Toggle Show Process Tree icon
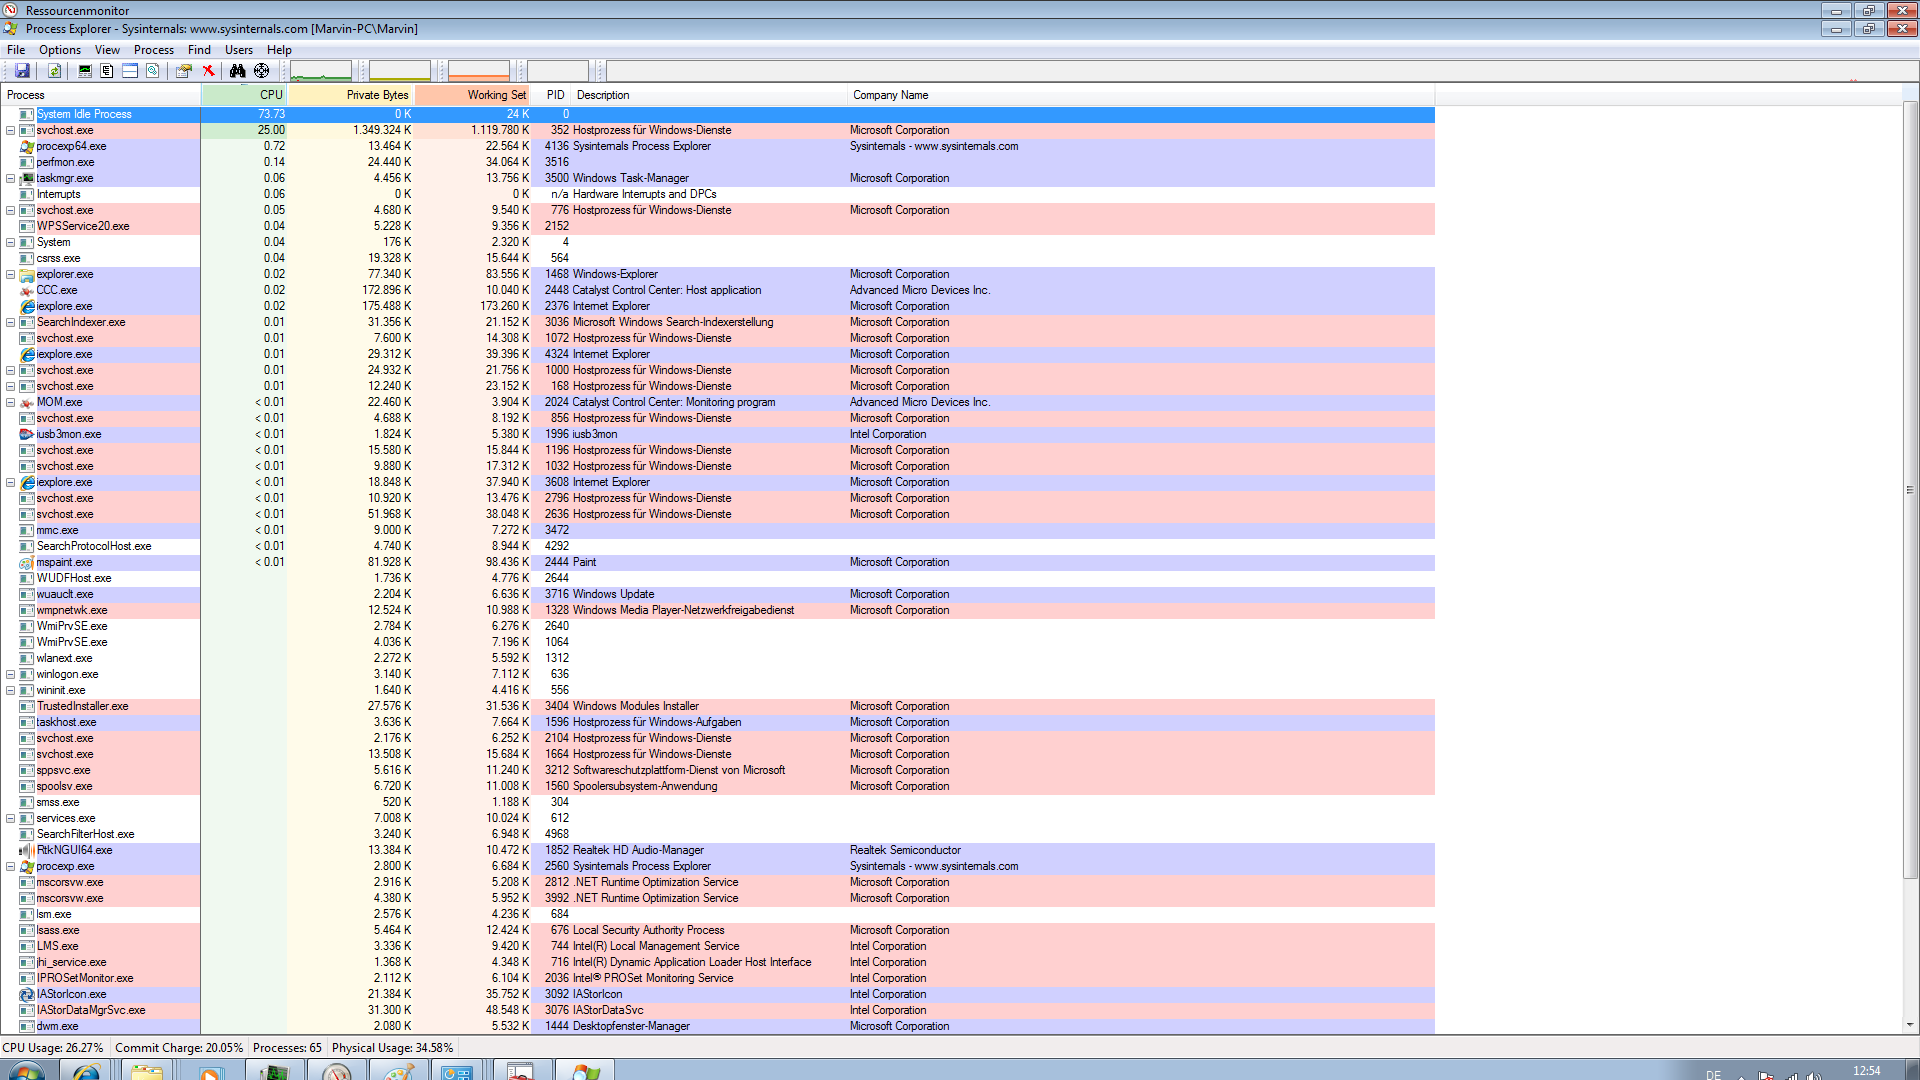Screen dimensions: 1920x1080 click(107, 71)
